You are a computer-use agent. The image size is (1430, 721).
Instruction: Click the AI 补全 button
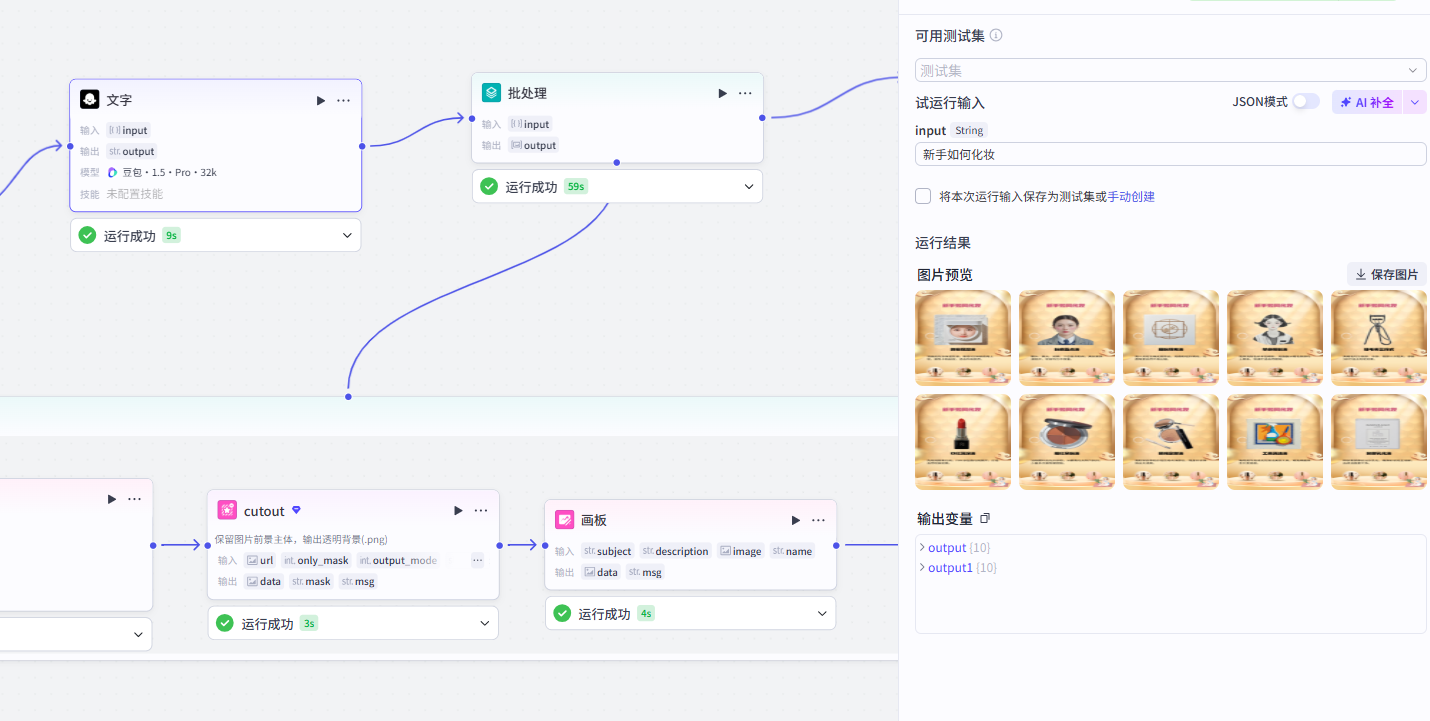[1368, 102]
